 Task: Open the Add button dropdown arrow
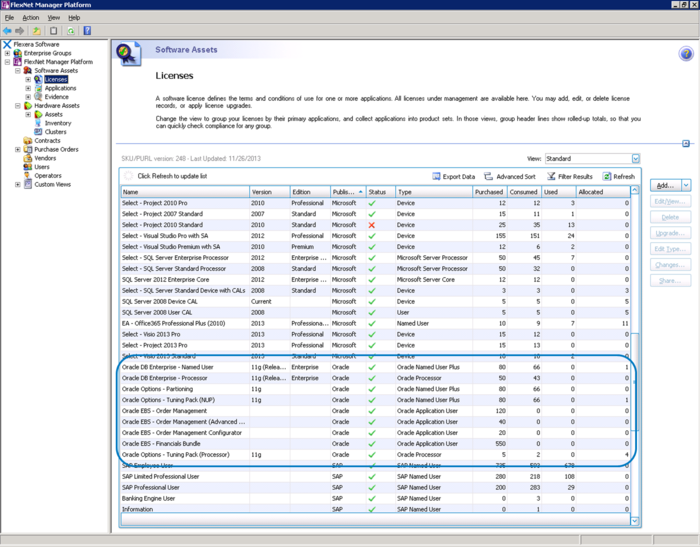[685, 185]
